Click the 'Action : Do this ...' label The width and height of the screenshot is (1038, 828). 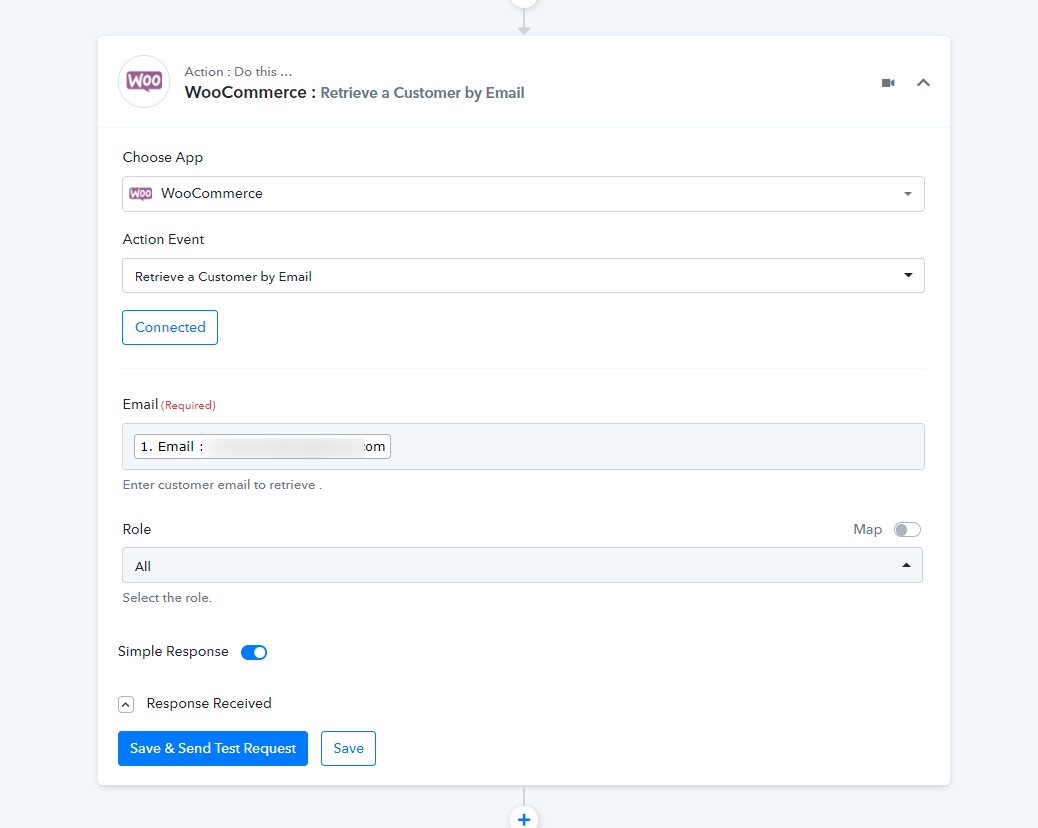click(238, 71)
